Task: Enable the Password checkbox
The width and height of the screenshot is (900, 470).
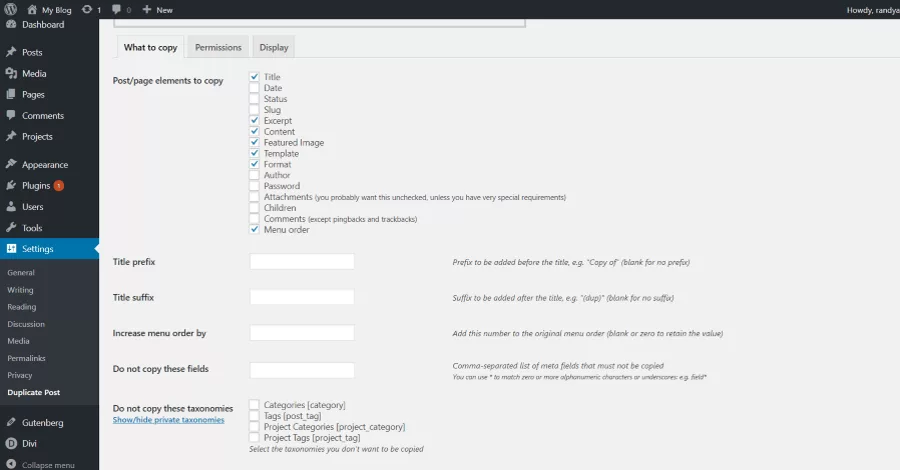Action: pos(254,185)
